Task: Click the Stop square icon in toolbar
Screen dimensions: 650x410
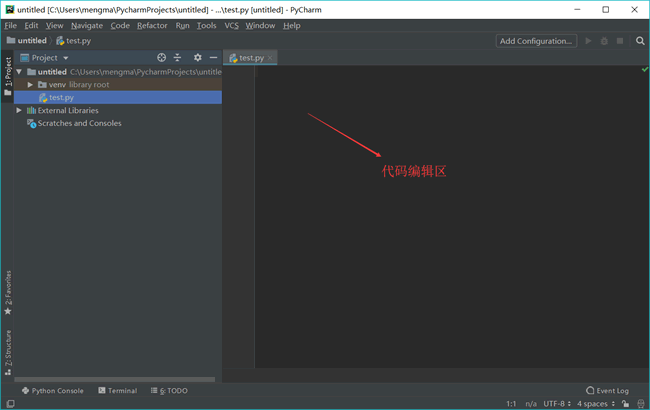Action: pos(620,41)
